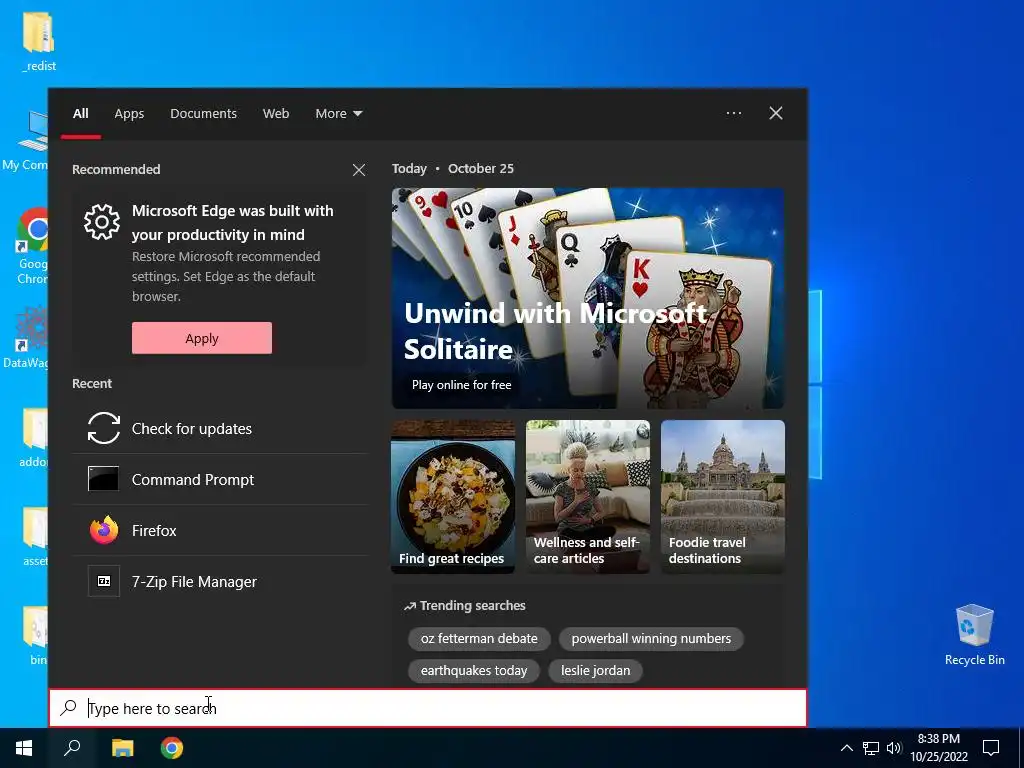Switch to the Web search tab
This screenshot has height=768, width=1024.
pos(276,114)
